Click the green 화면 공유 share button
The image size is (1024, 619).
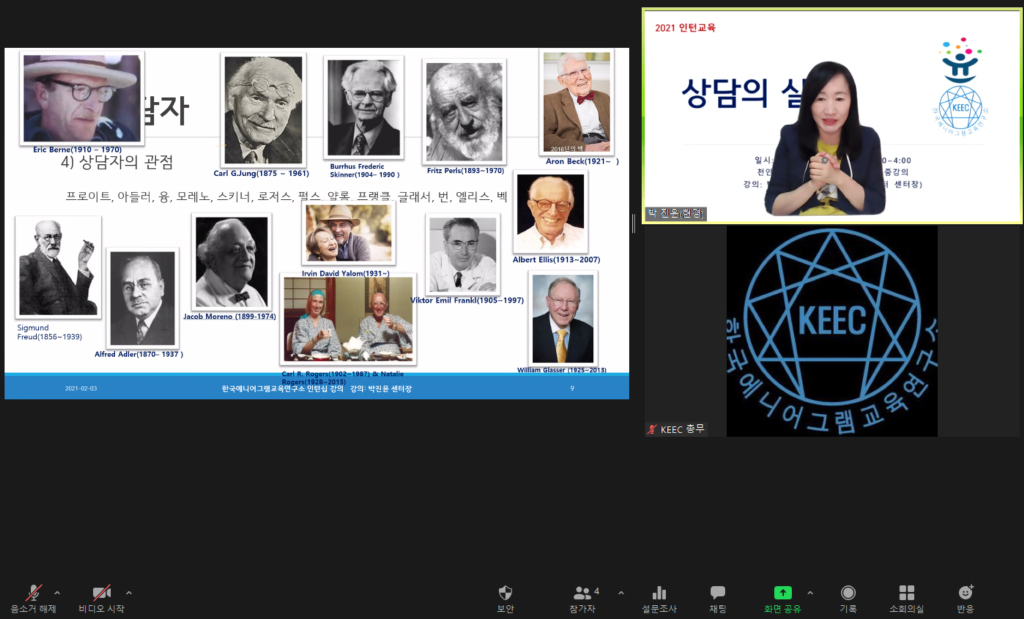tap(782, 599)
